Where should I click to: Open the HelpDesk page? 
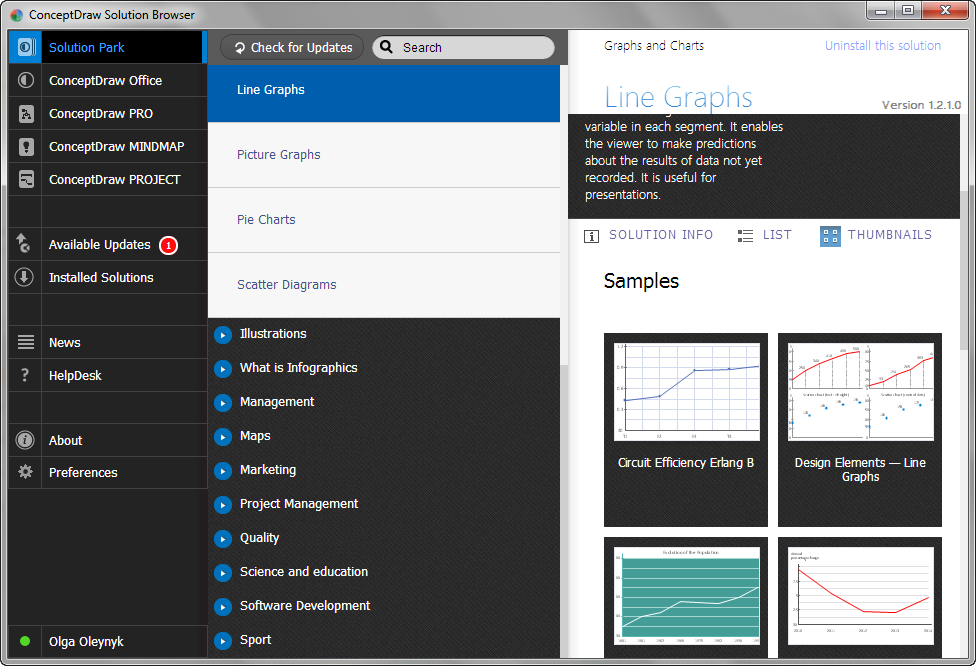[107, 375]
